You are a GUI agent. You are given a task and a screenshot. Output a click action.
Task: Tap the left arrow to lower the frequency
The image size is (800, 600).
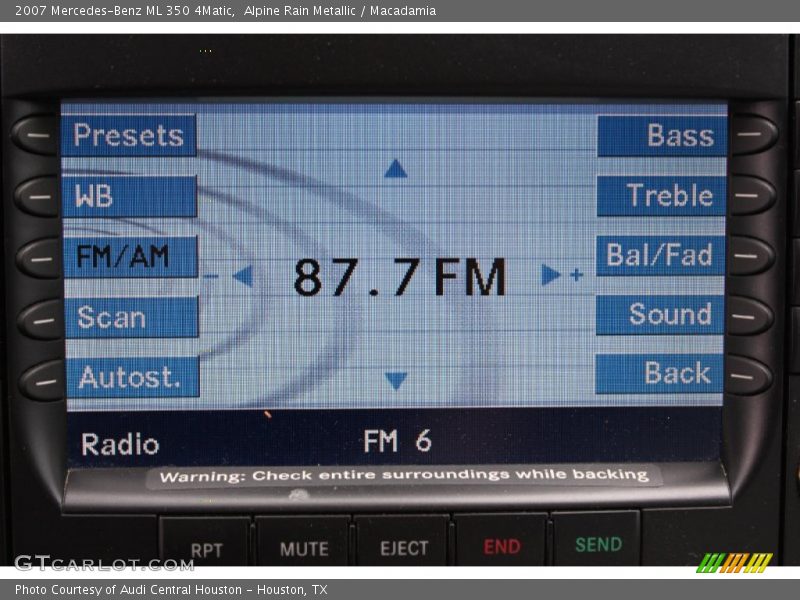coord(242,276)
